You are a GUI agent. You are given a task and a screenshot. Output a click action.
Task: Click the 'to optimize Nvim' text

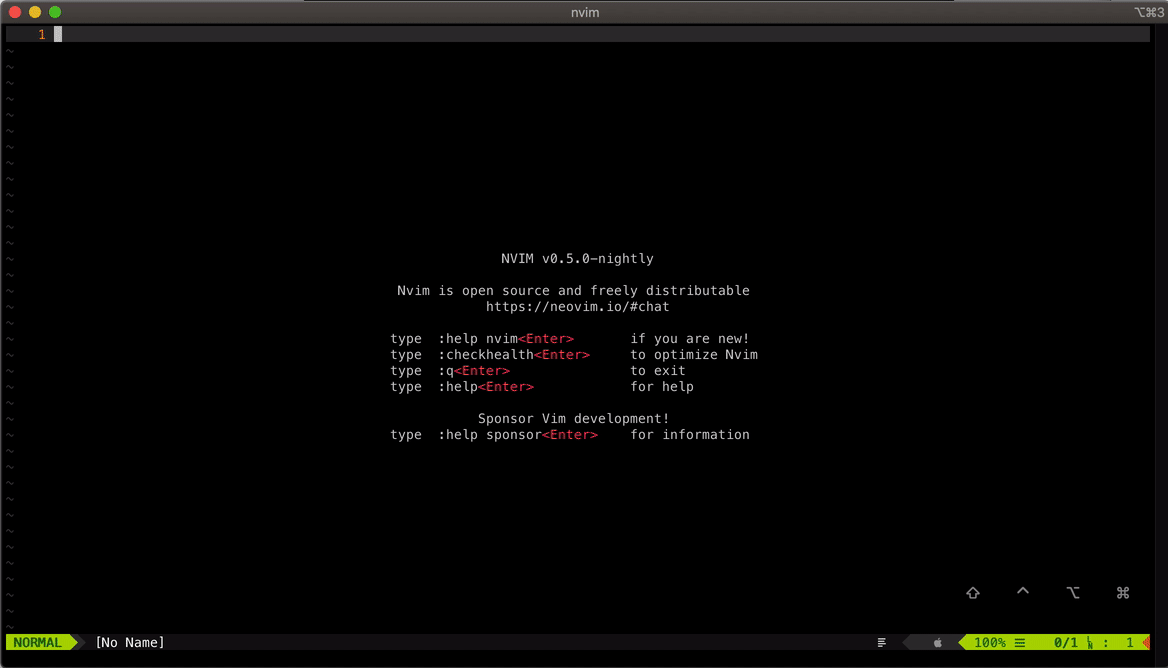(694, 355)
